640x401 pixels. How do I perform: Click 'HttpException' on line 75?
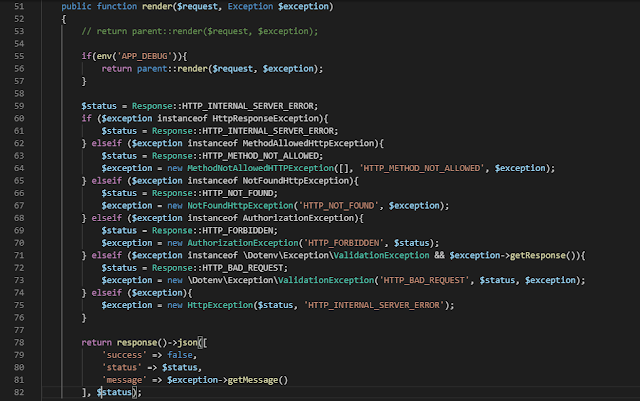pos(220,305)
